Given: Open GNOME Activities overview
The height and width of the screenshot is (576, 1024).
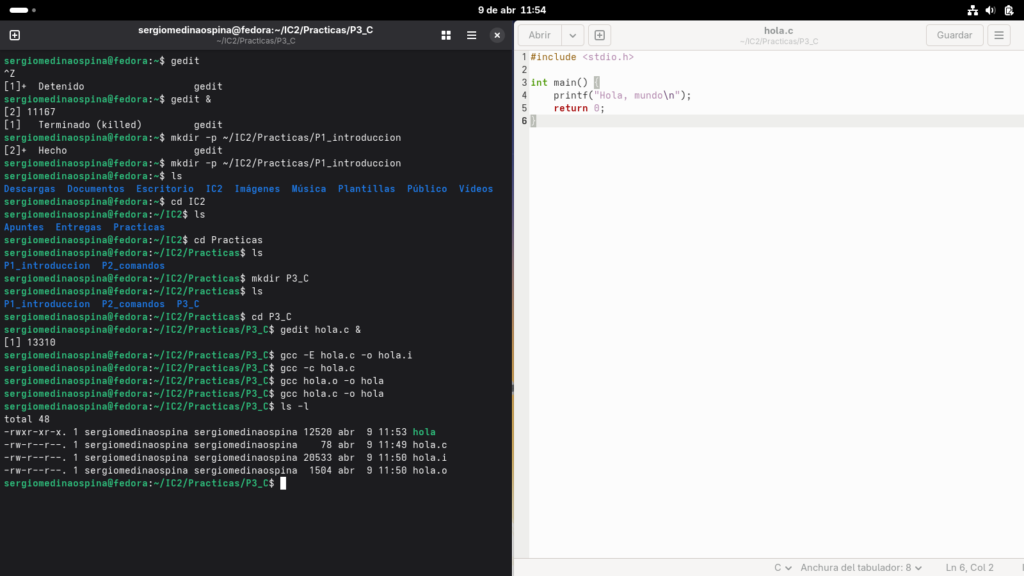Looking at the screenshot, I should click(x=19, y=9).
